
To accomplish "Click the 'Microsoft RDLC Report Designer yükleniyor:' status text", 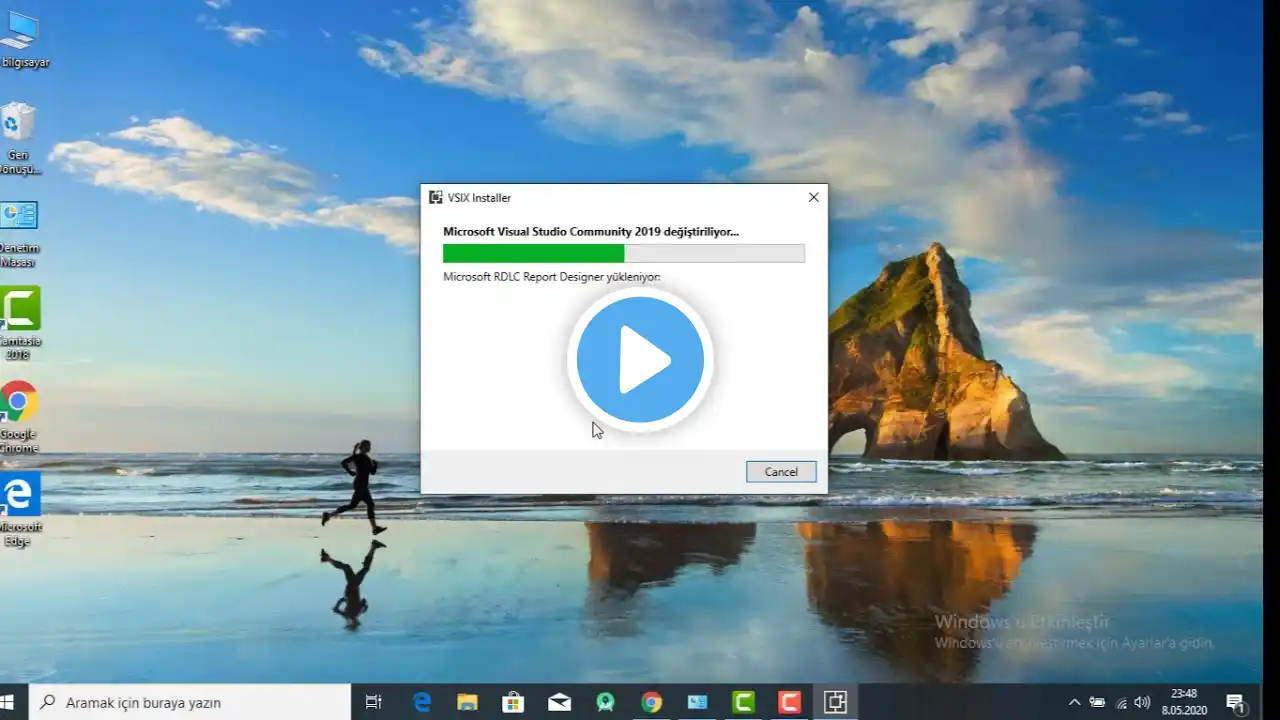I will coord(552,277).
